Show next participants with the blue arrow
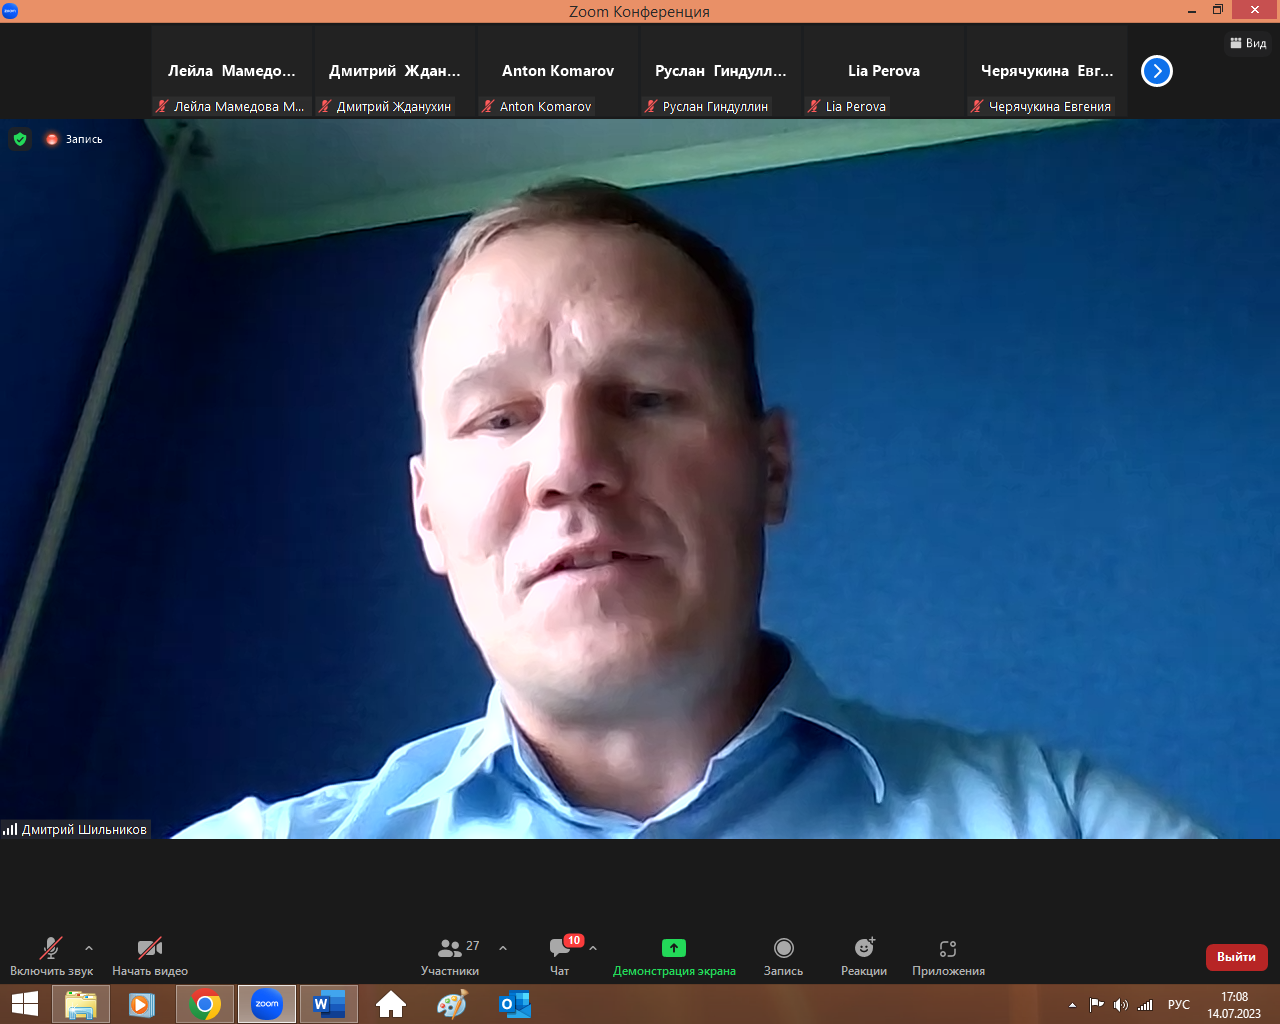The image size is (1280, 1024). tap(1157, 71)
